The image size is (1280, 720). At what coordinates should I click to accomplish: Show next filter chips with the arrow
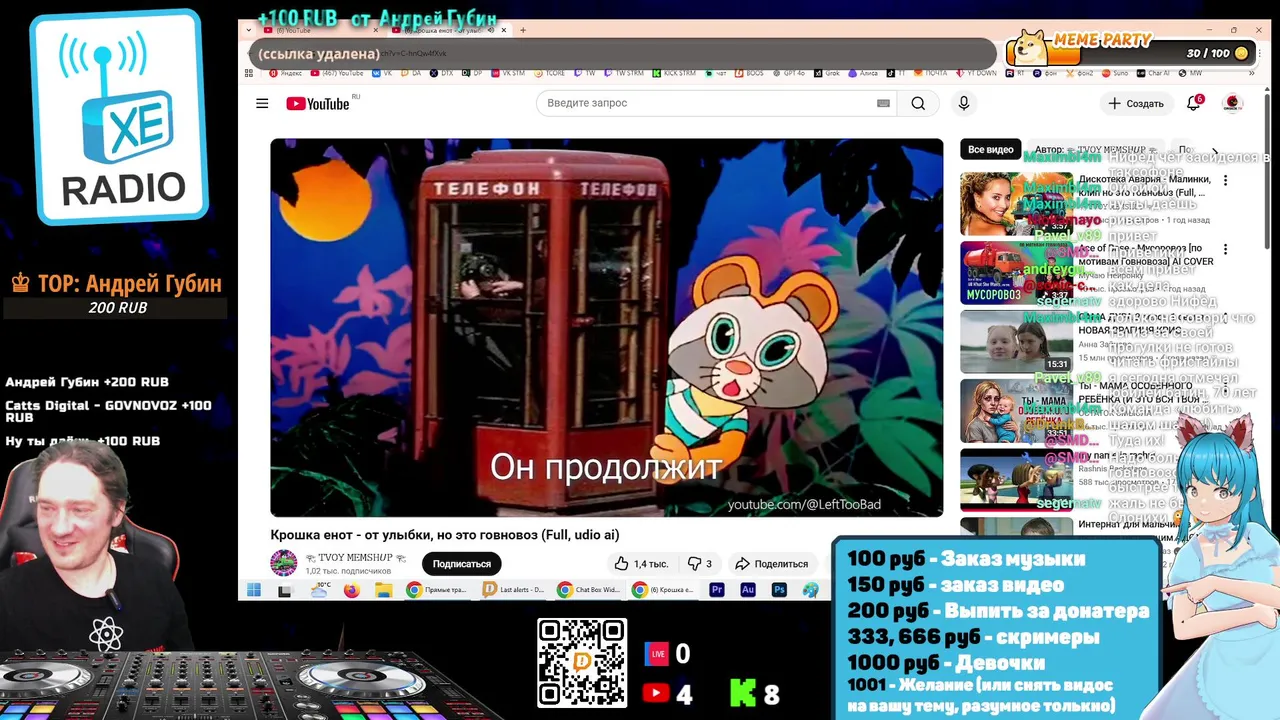point(1215,151)
